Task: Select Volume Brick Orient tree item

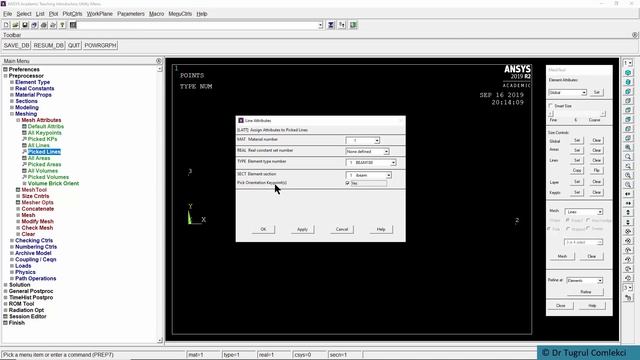Action: 53,184
